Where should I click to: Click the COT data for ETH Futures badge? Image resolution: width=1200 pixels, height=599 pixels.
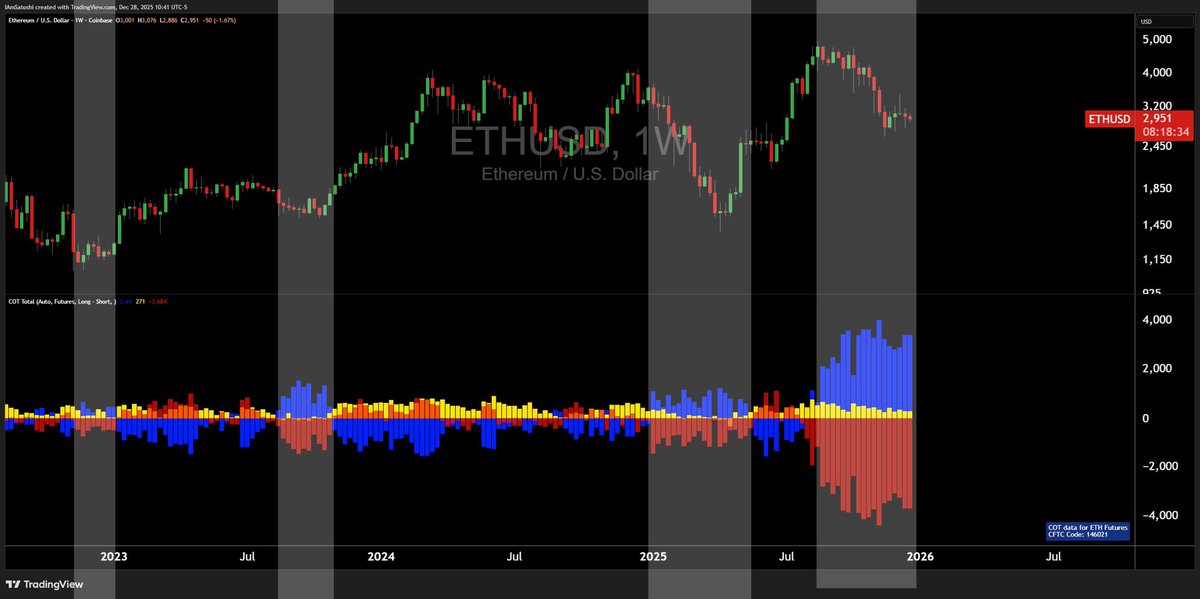(x=1086, y=526)
